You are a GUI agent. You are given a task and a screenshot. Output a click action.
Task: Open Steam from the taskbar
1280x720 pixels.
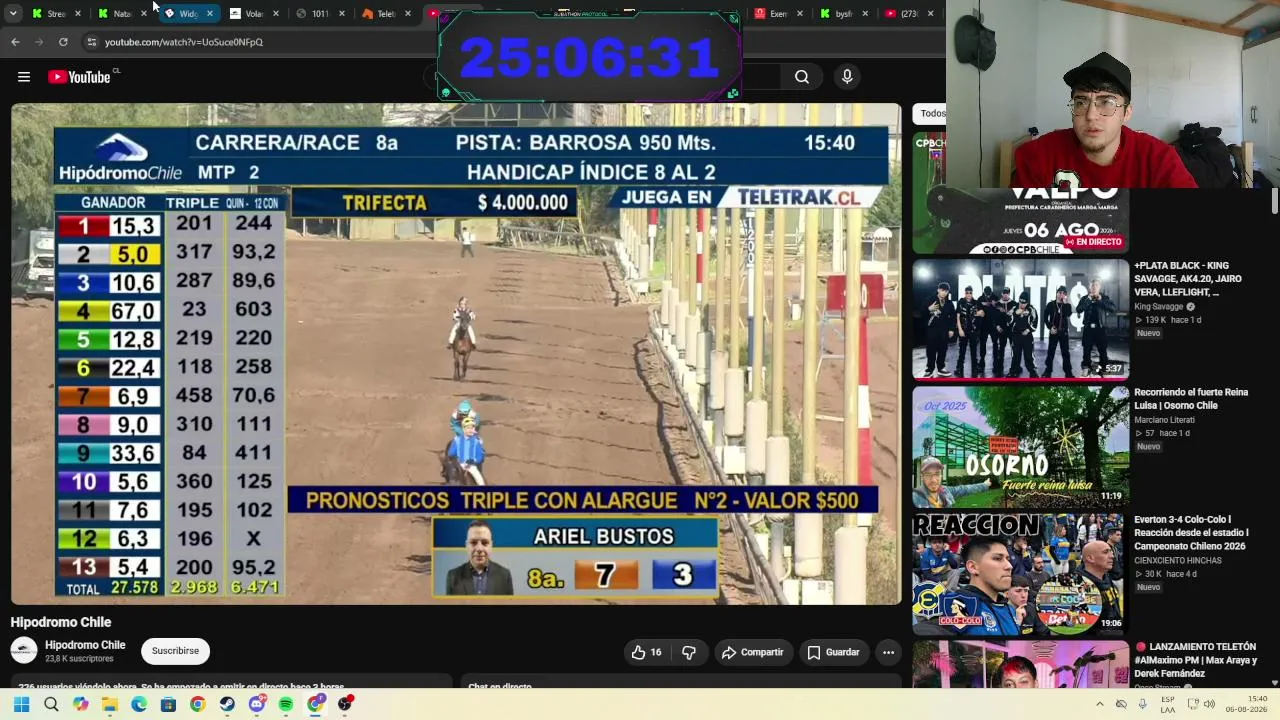[227, 704]
